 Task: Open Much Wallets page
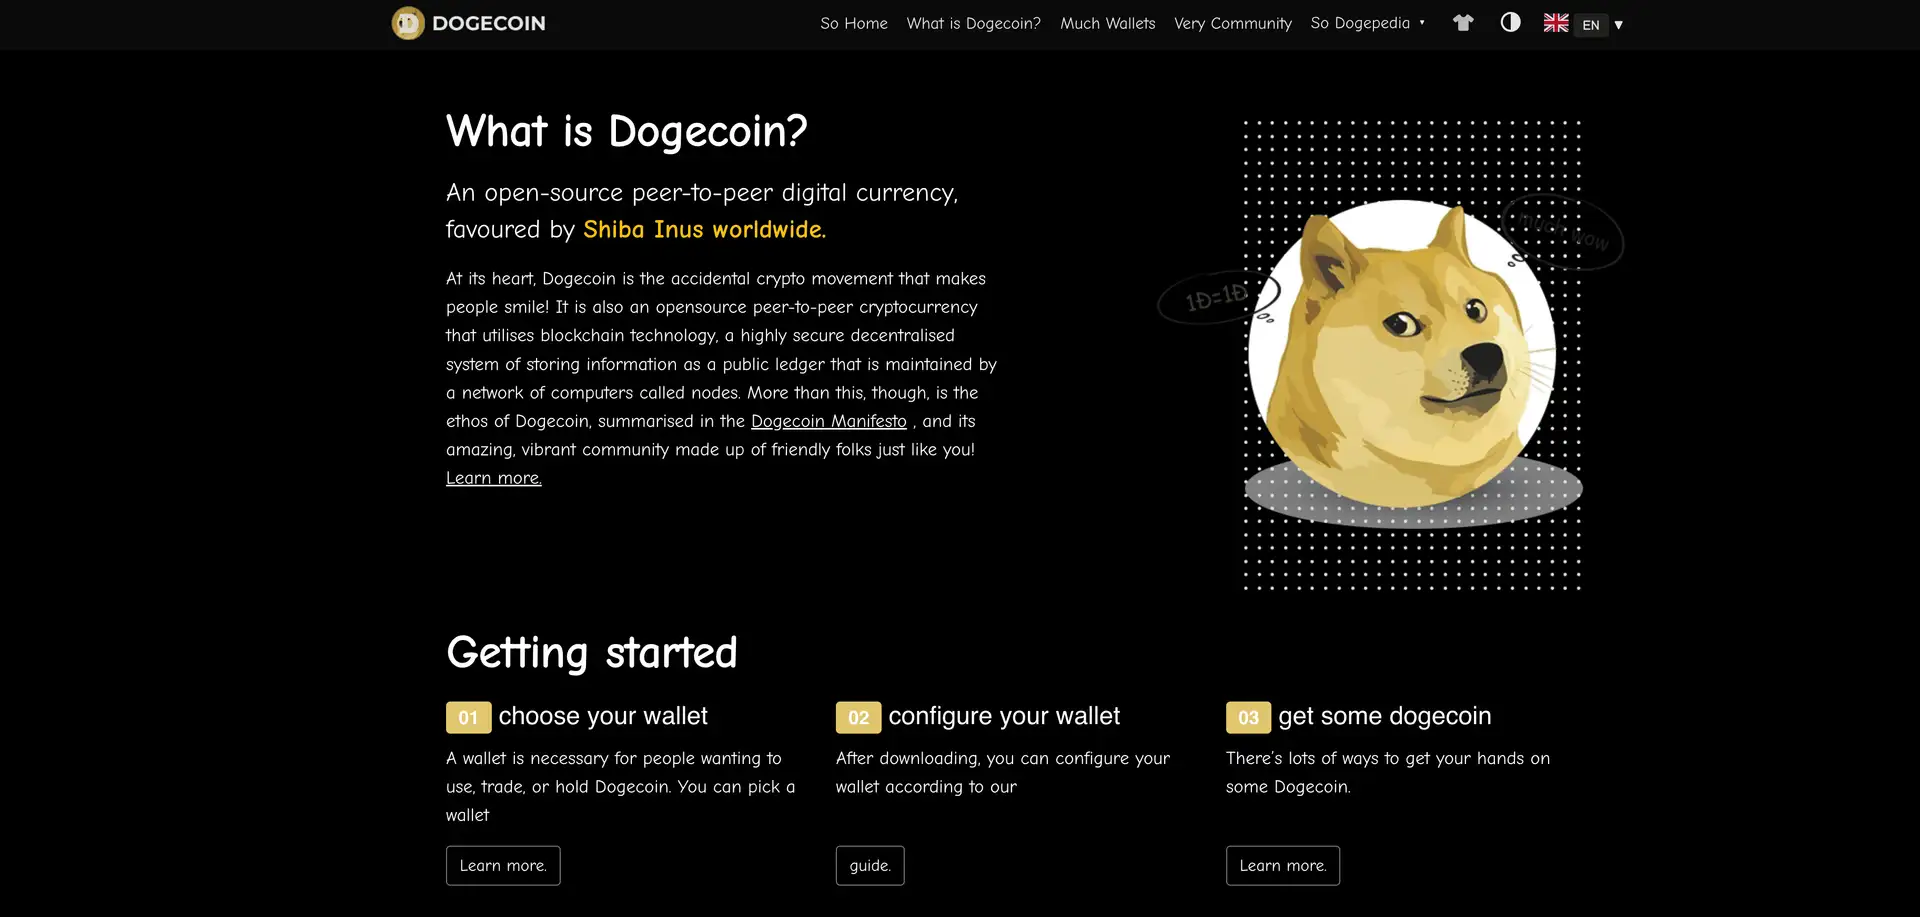pos(1107,23)
